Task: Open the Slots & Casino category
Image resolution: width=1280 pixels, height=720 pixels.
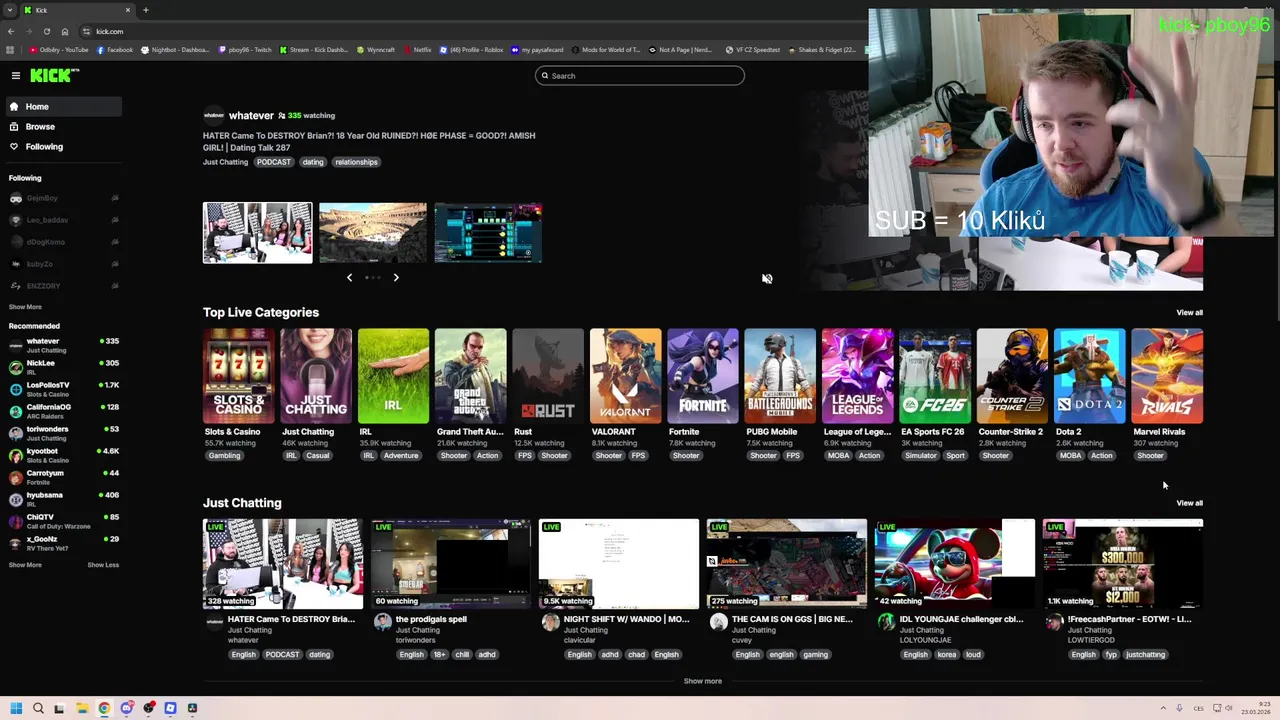Action: (x=238, y=376)
